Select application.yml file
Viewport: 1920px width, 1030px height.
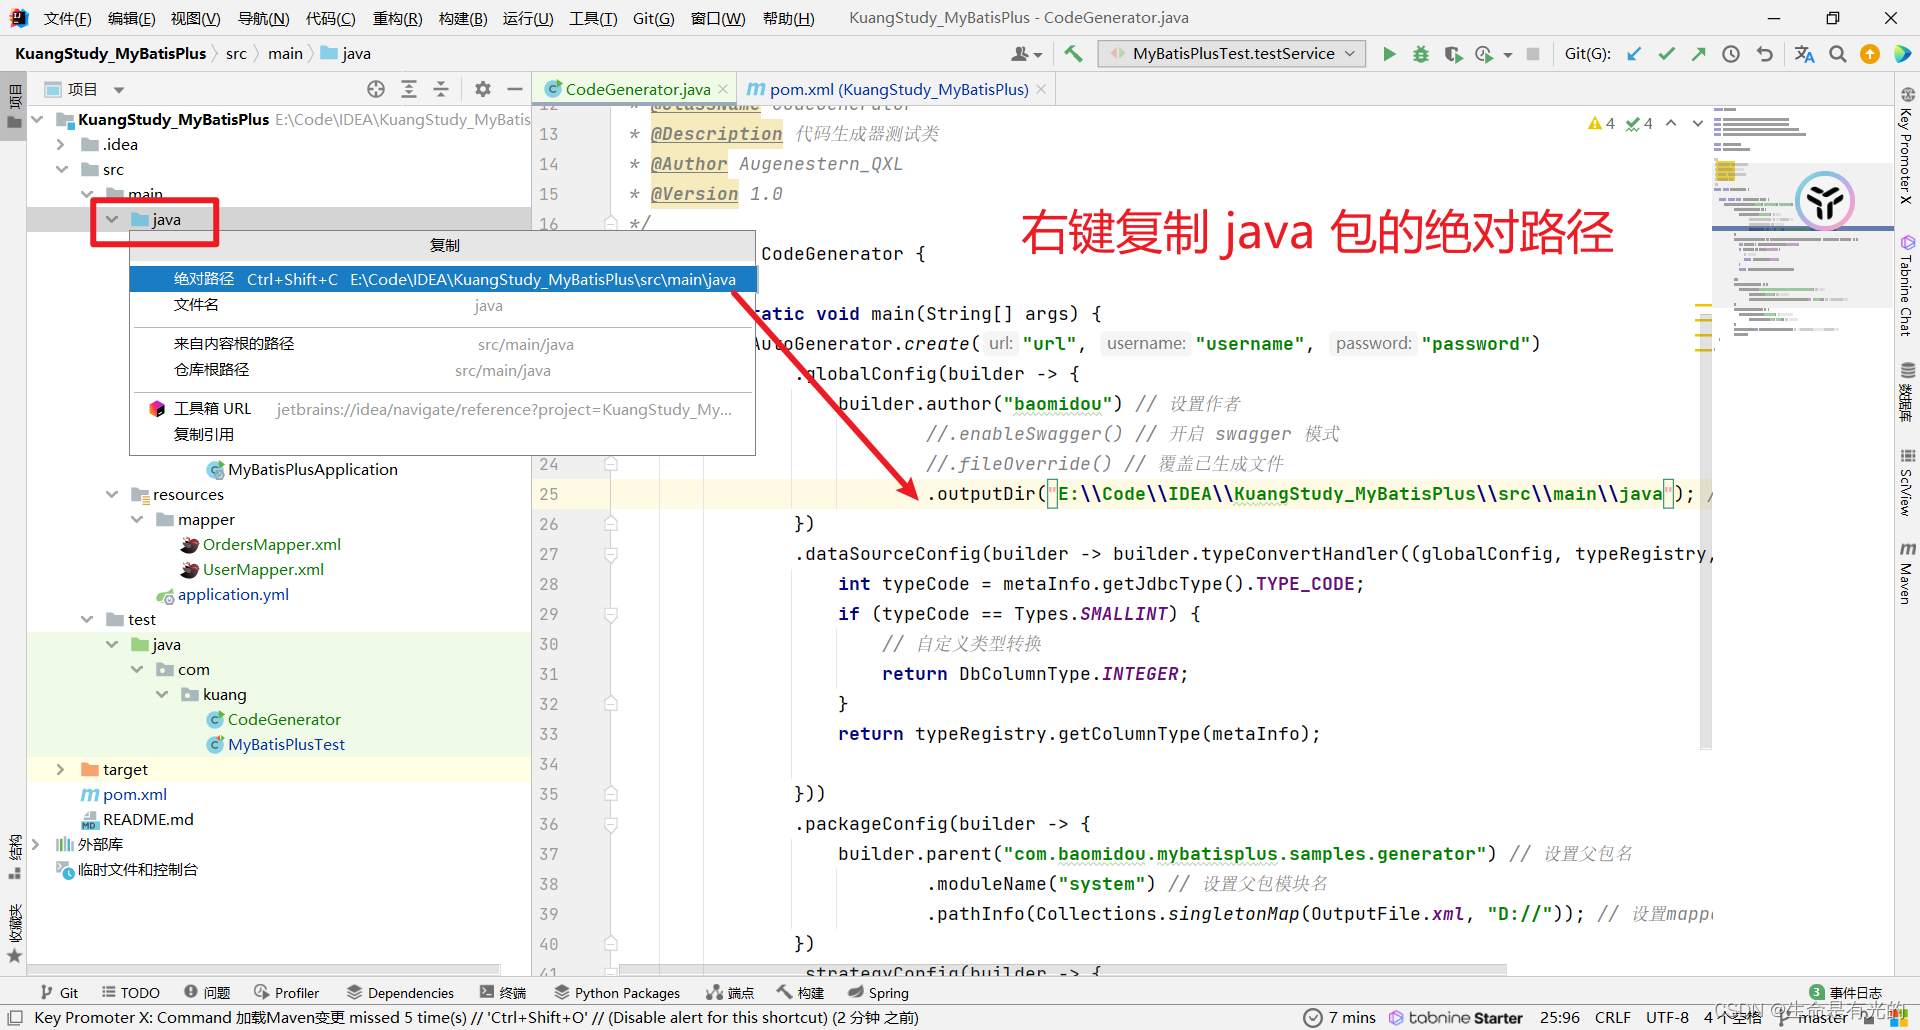click(233, 594)
